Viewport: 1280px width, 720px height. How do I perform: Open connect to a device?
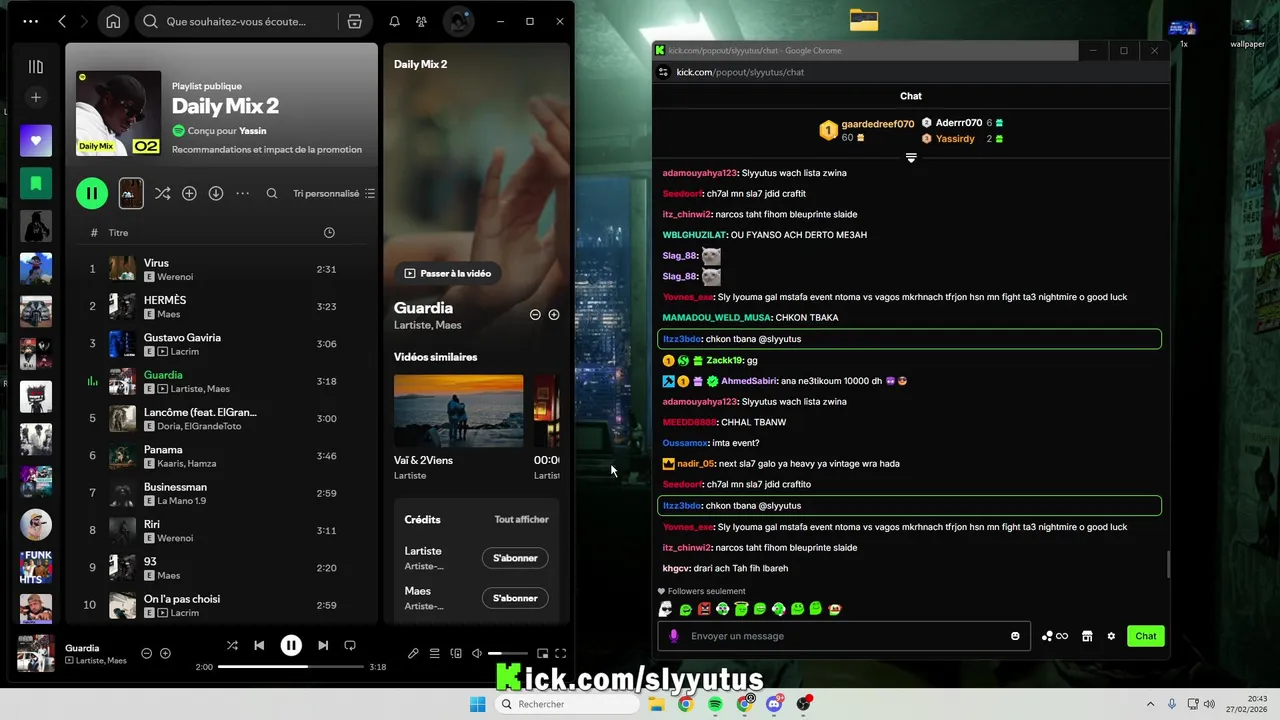coord(456,653)
